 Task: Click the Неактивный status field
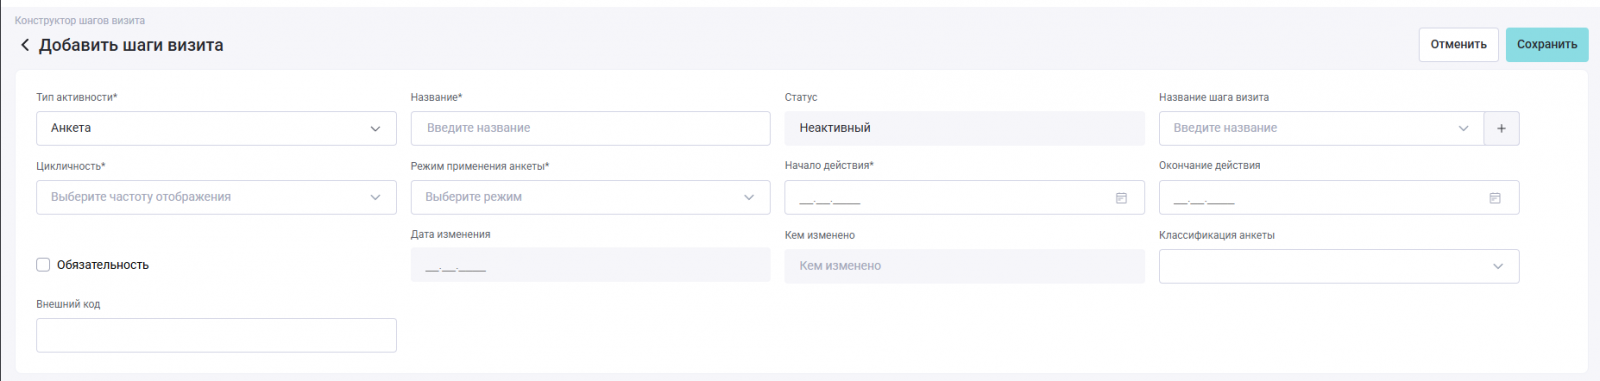[x=964, y=128]
